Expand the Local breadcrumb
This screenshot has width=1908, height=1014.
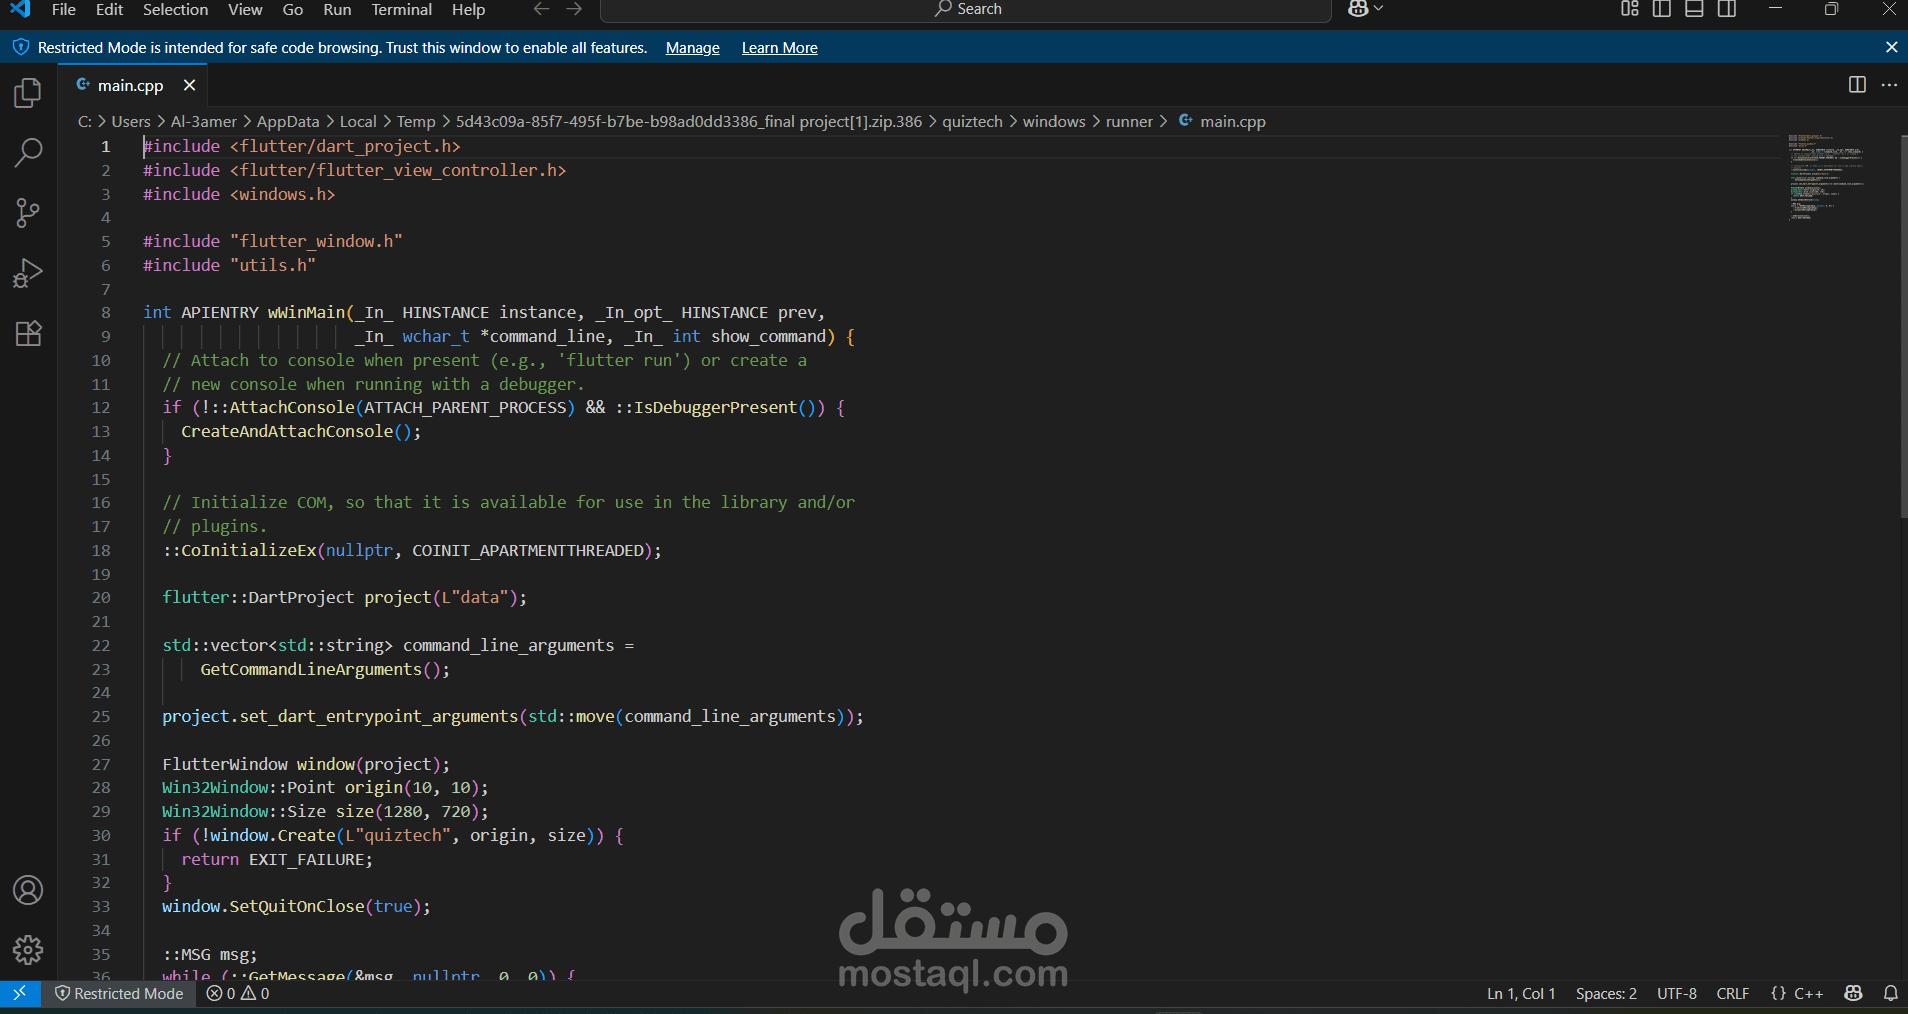tap(358, 121)
